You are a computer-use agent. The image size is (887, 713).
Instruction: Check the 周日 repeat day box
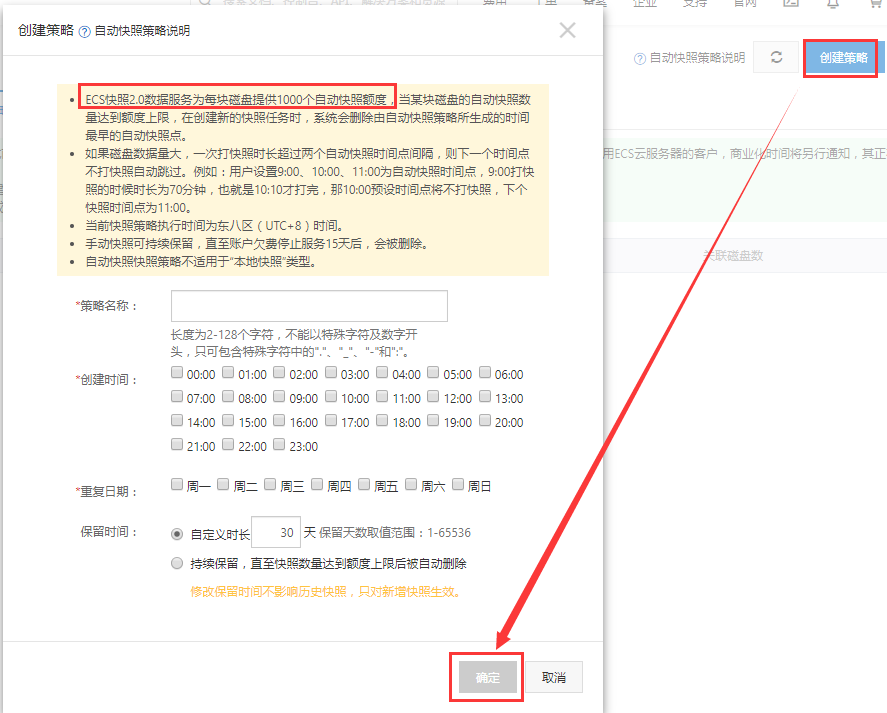(x=458, y=485)
